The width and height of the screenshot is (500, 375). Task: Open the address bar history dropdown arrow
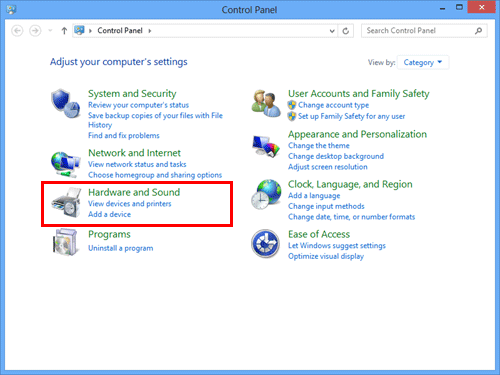click(x=332, y=31)
